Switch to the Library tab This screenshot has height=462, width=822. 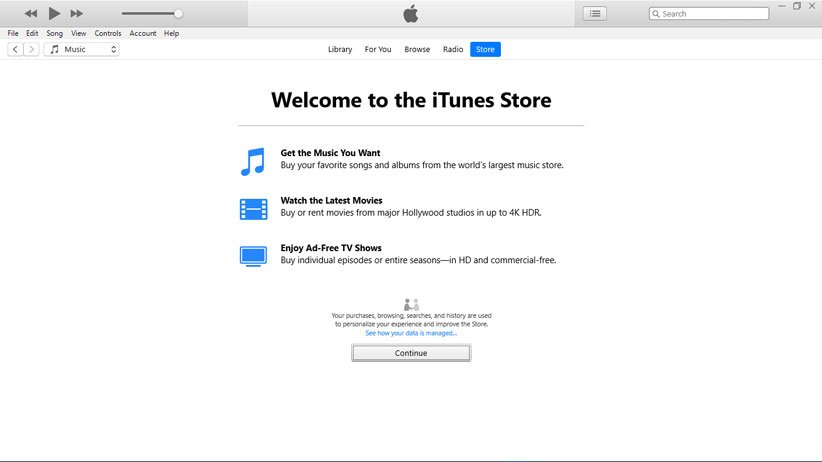(x=340, y=49)
